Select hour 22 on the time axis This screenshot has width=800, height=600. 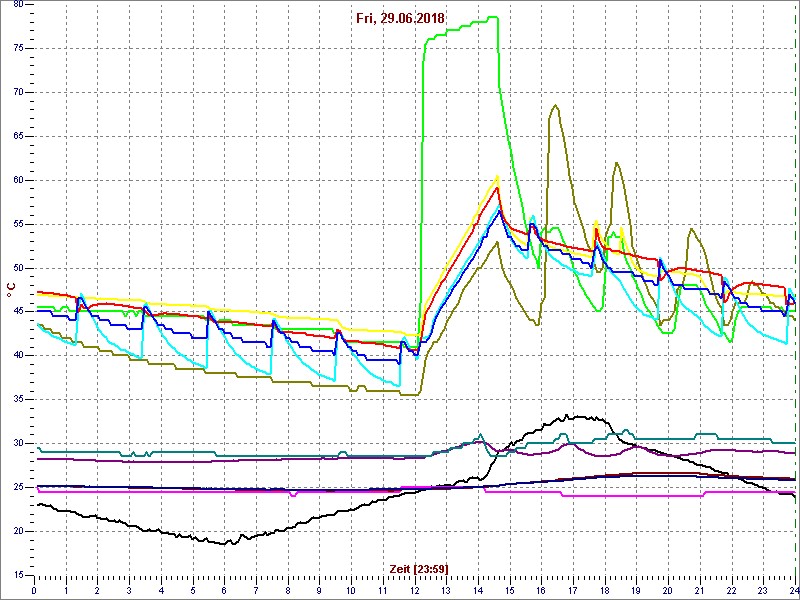(x=731, y=590)
